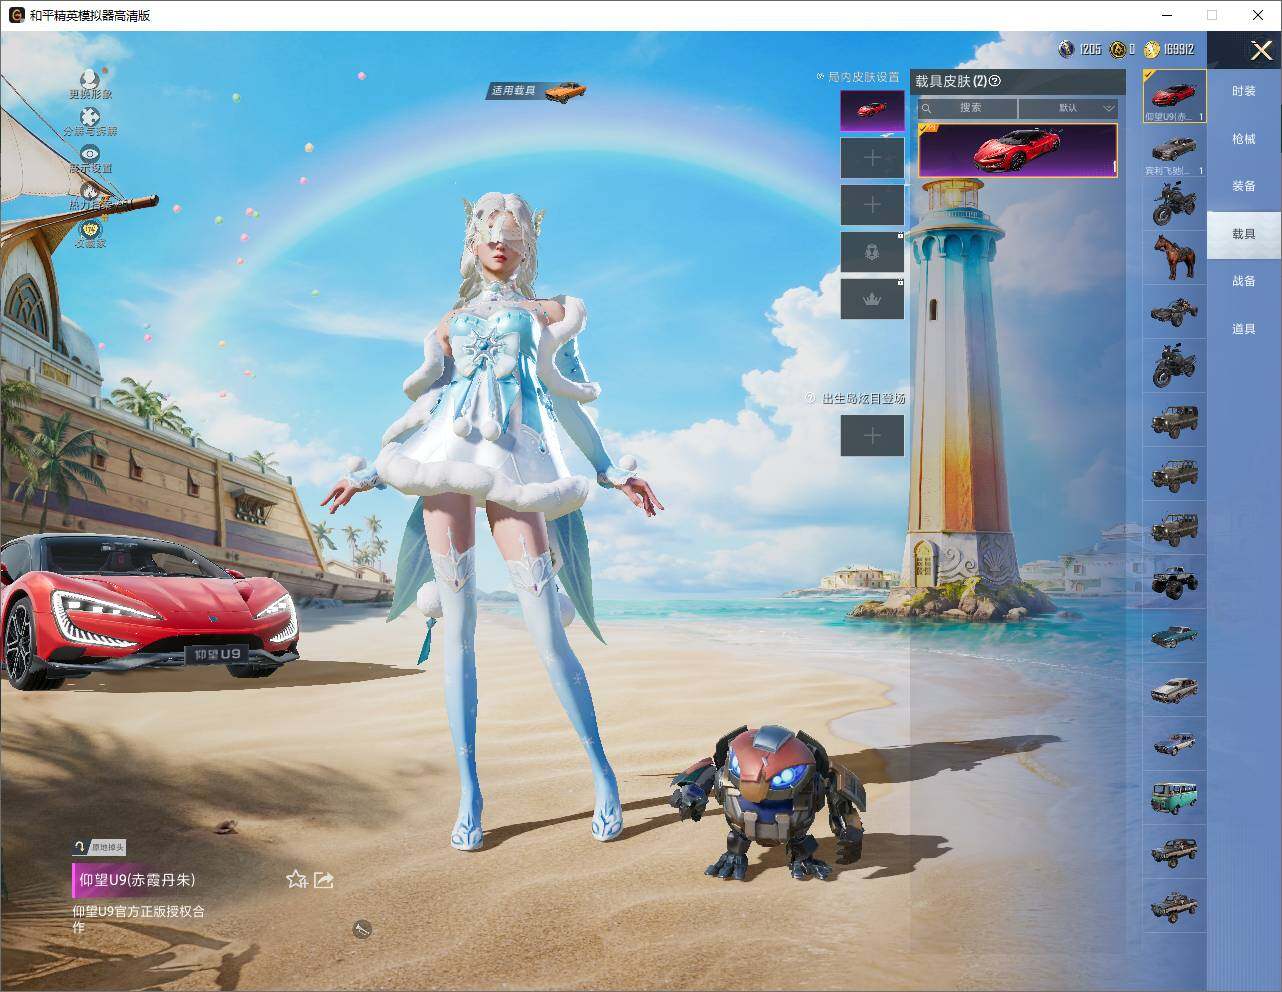The height and width of the screenshot is (992, 1282).
Task: Select the monster truck vehicle
Action: coord(1175,582)
